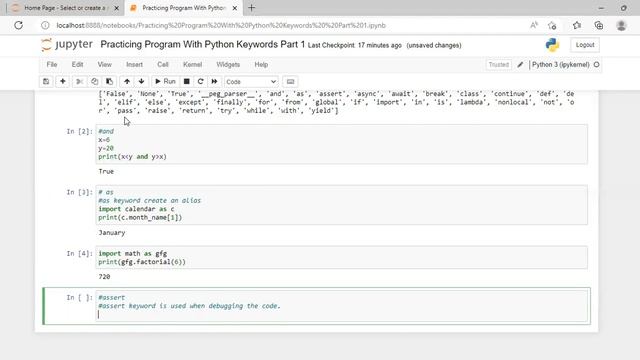Open the browser profile avatar
The image size is (640, 360).
[621, 25]
